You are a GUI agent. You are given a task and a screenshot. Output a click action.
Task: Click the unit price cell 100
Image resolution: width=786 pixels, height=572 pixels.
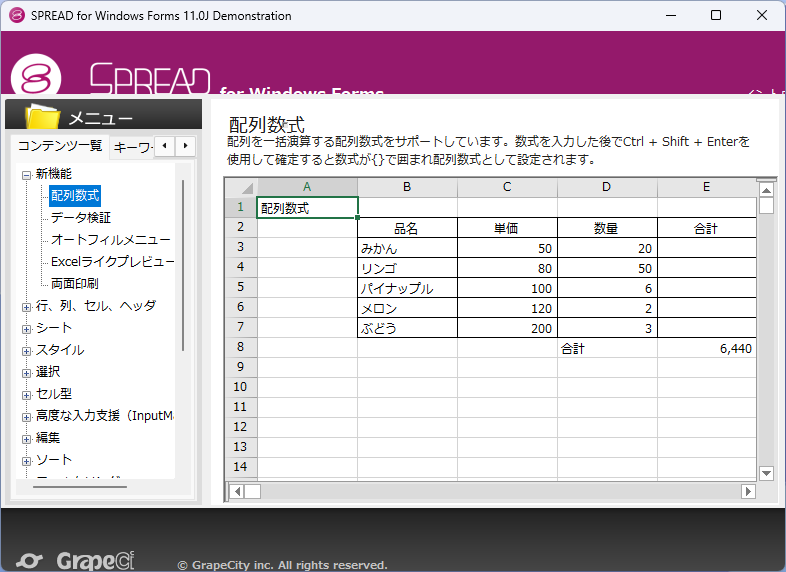(507, 288)
